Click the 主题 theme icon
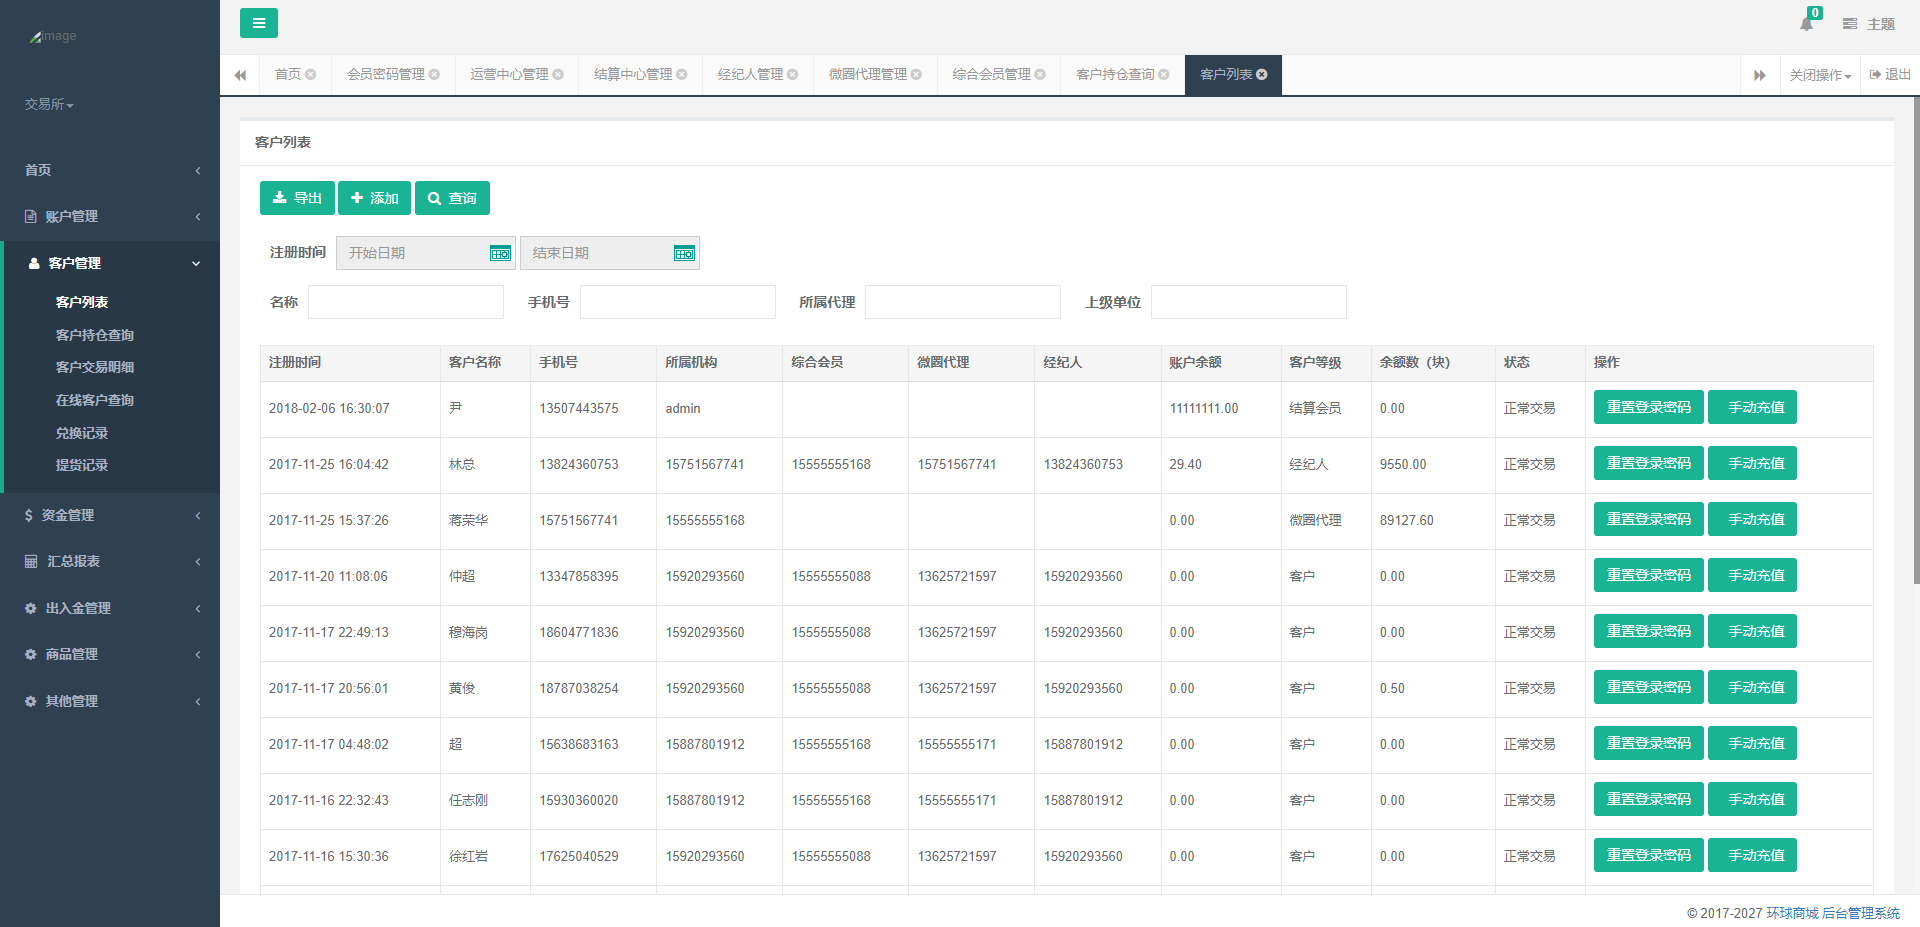This screenshot has height=927, width=1920. 1850,24
